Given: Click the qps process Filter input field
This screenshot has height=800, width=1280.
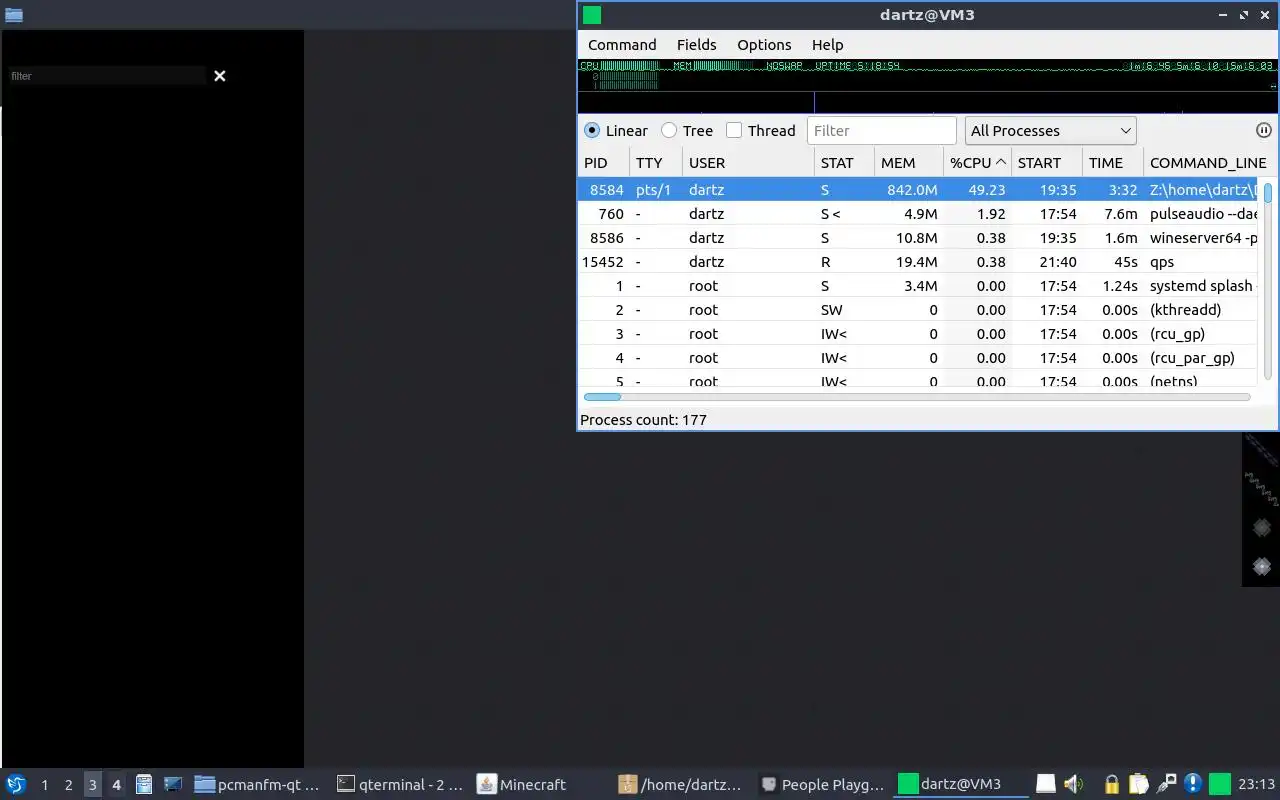Looking at the screenshot, I should pos(881,130).
